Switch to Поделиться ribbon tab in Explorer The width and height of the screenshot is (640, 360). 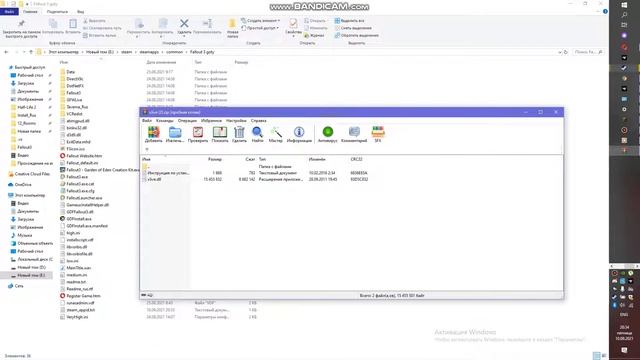tap(57, 12)
